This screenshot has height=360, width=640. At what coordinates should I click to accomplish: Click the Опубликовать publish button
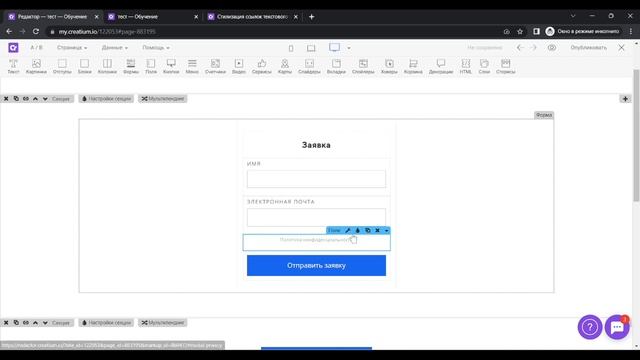tap(588, 48)
